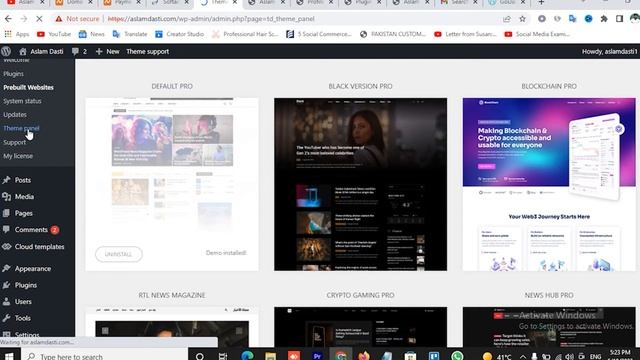Open Premiere Pro from taskbar
Screen dimensions: 640x360
tap(317, 356)
